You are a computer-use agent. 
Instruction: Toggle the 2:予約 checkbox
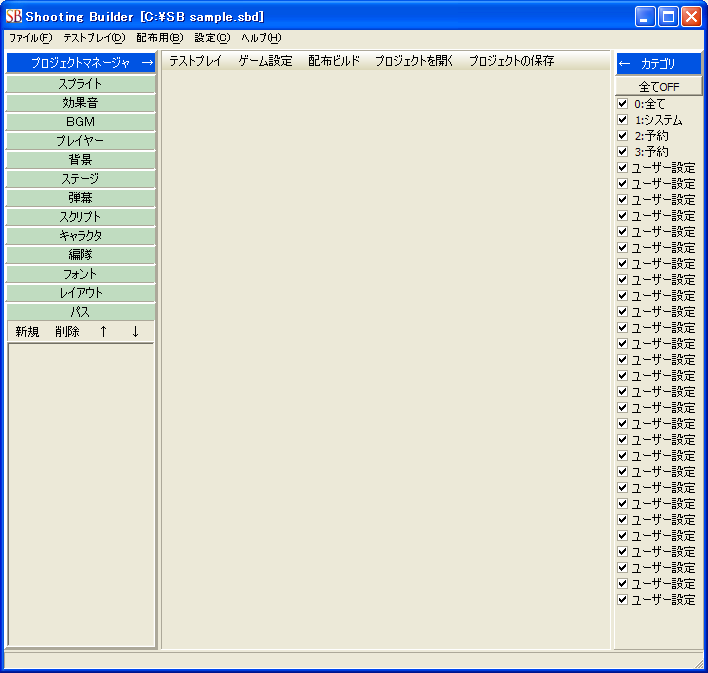623,136
